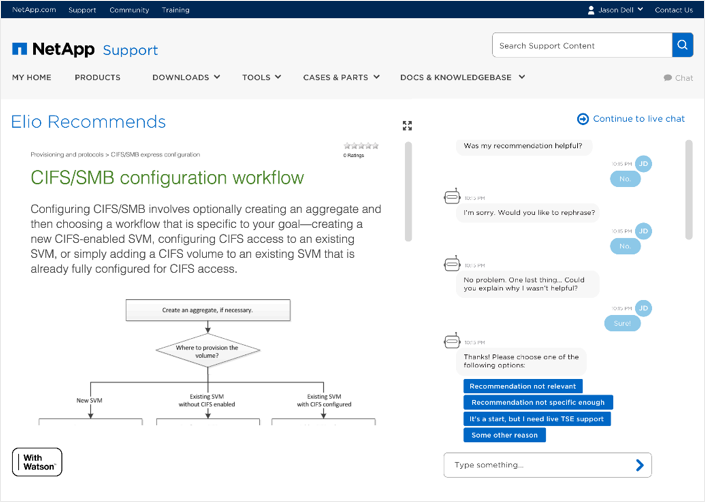Click the "I'm sorry. Would you like to rephrase?" message
The image size is (705, 502).
pyautogui.click(x=529, y=213)
